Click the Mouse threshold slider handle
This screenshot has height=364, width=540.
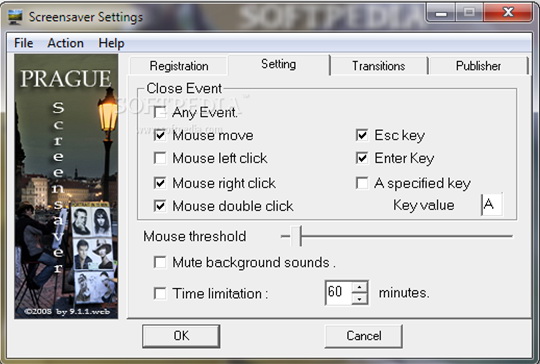[x=296, y=236]
